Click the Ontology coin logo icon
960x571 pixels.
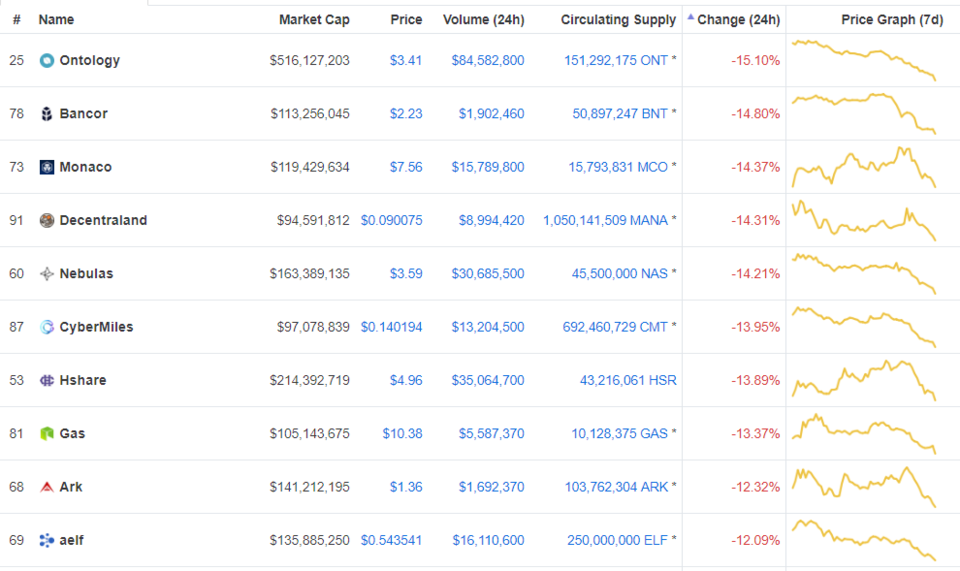point(47,61)
